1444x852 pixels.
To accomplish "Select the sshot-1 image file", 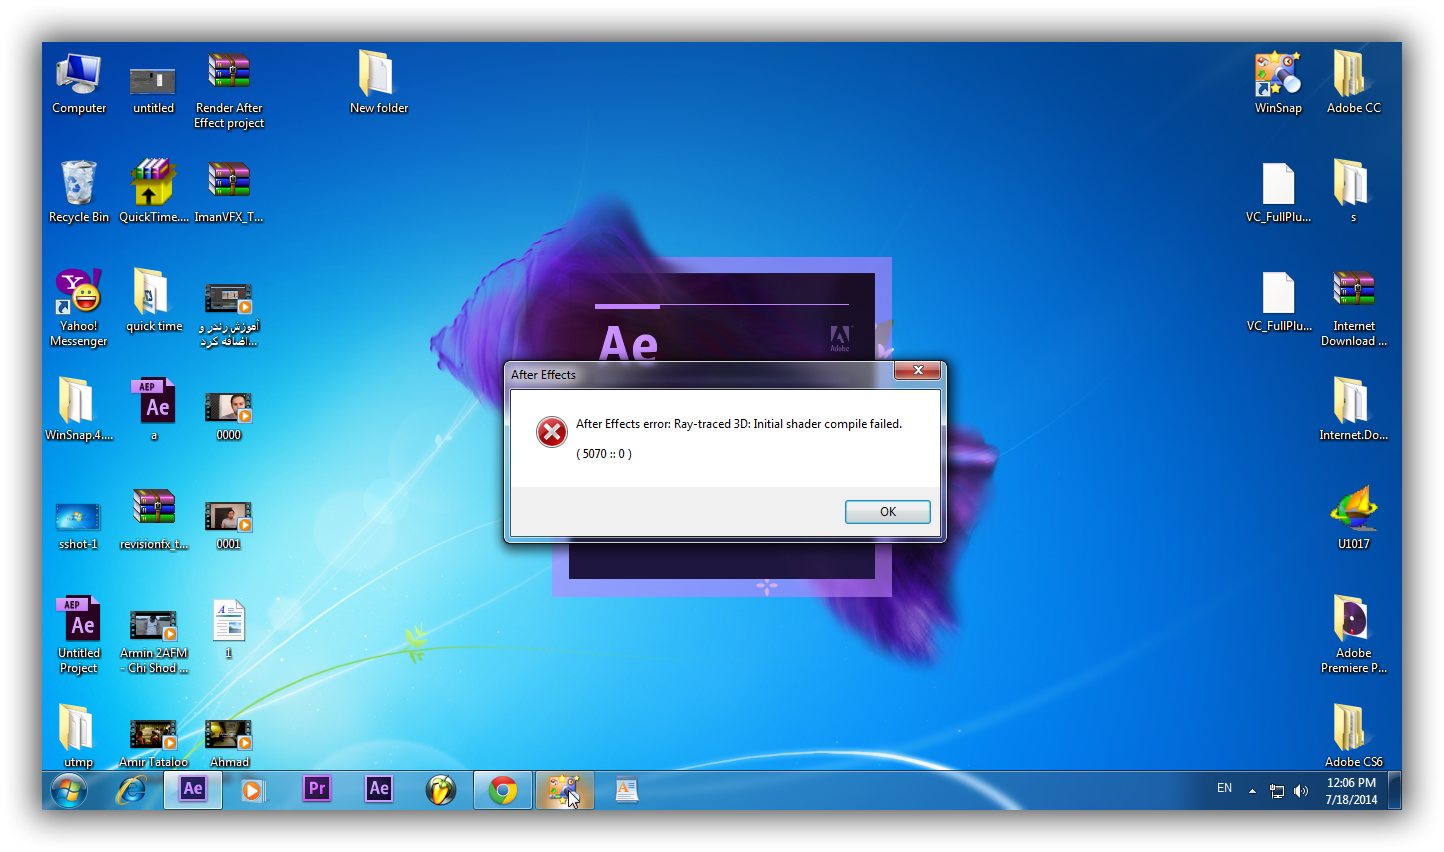I will [x=79, y=526].
